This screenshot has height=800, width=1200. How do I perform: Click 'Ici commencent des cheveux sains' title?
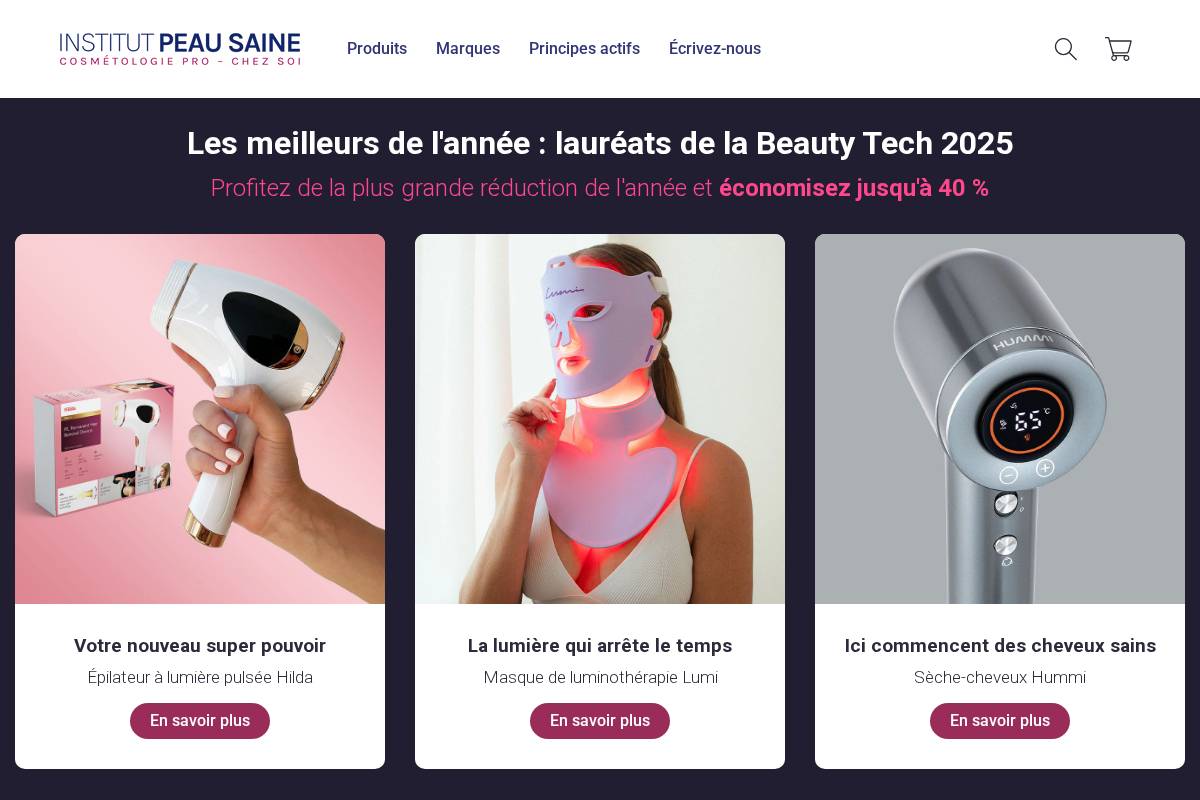(1000, 646)
